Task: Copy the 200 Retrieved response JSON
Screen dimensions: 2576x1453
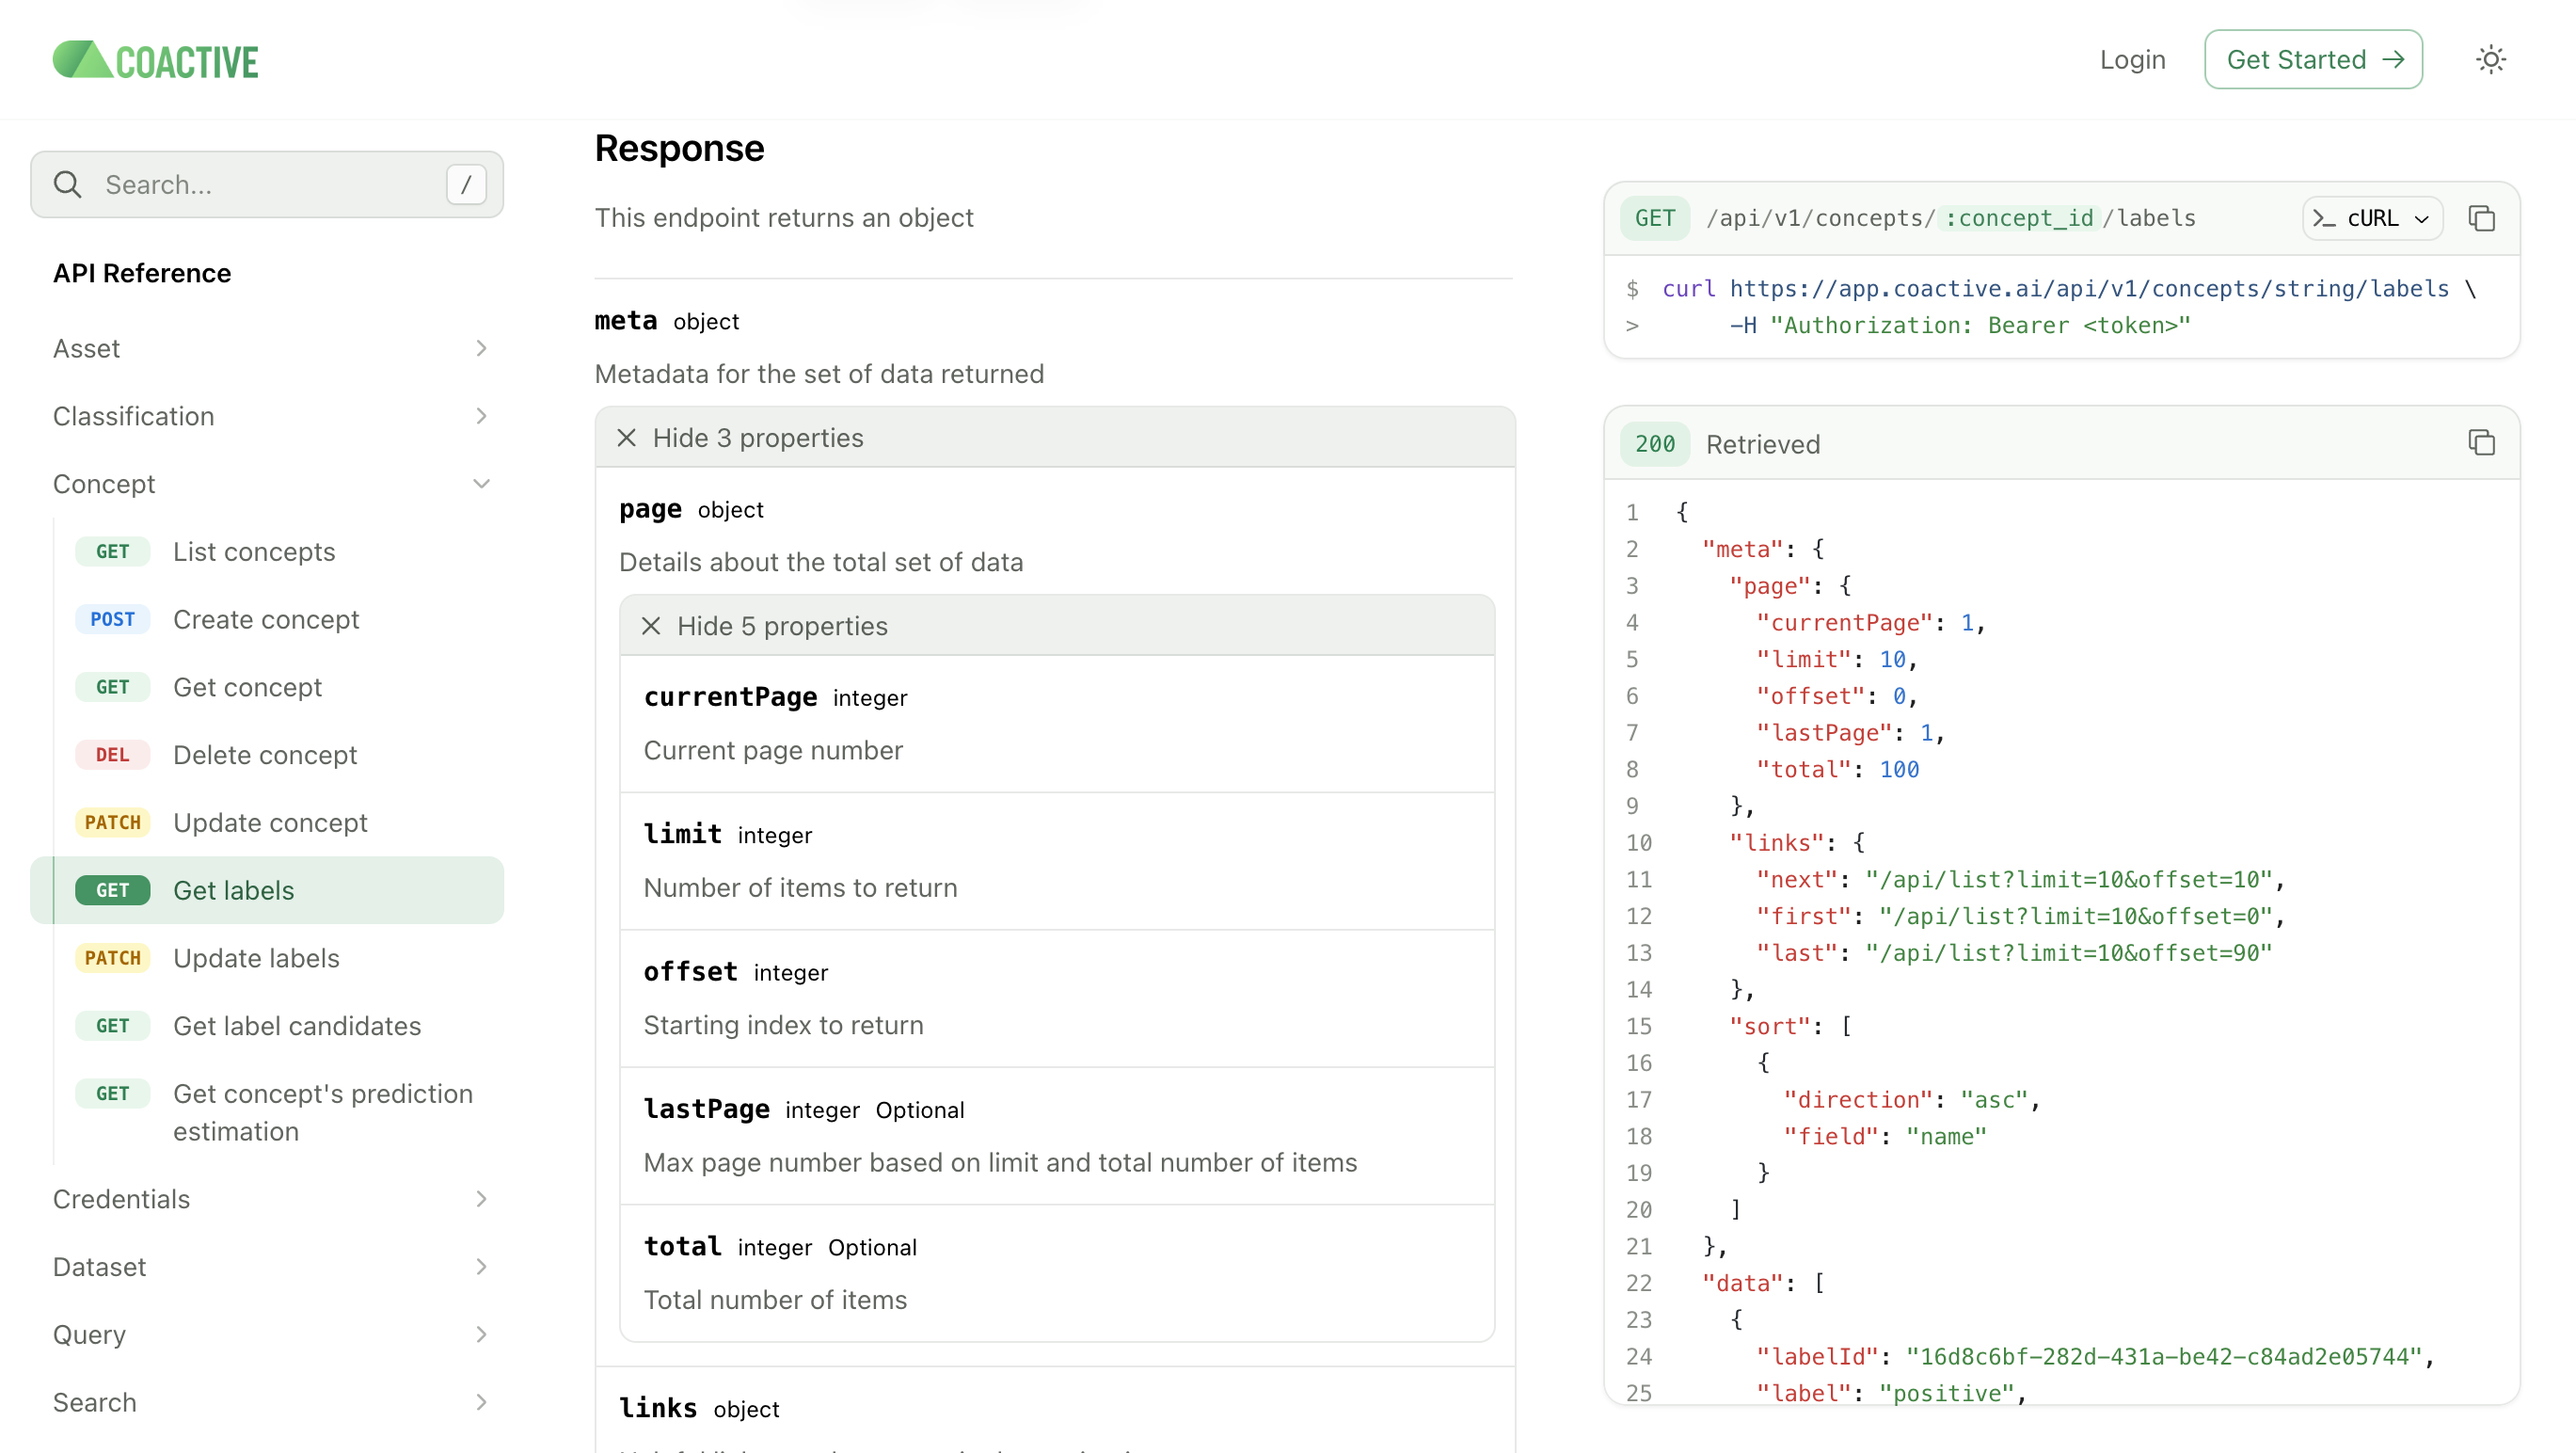Action: 2481,443
